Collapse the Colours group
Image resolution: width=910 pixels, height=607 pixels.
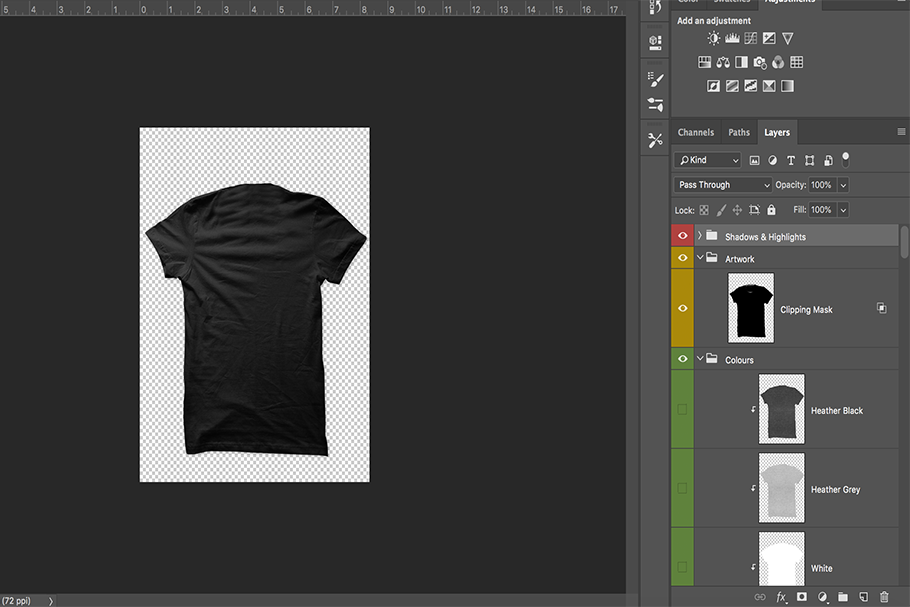[x=699, y=359]
